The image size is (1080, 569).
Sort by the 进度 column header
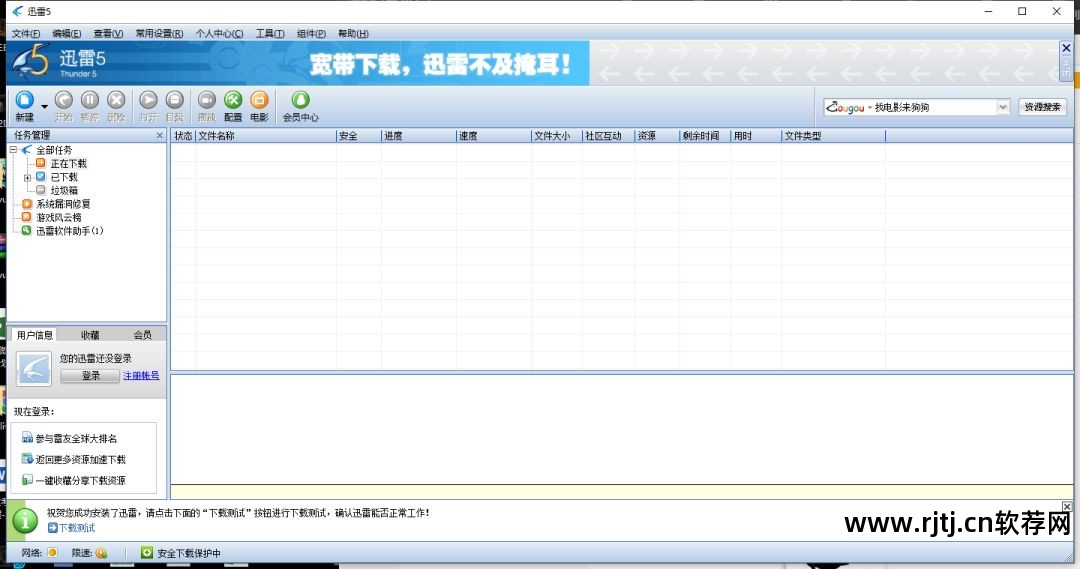click(419, 136)
